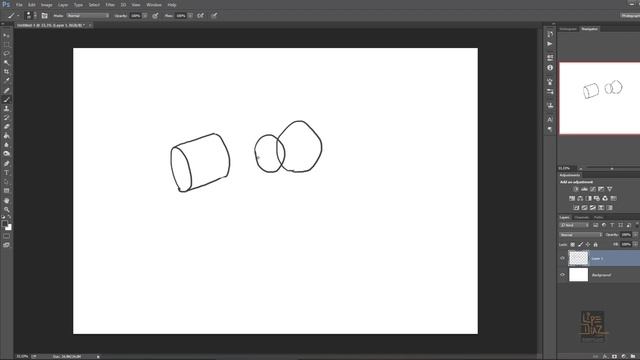Viewport: 640px width, 360px height.
Task: Open the layer Opacity dropdown arrow
Action: point(636,235)
